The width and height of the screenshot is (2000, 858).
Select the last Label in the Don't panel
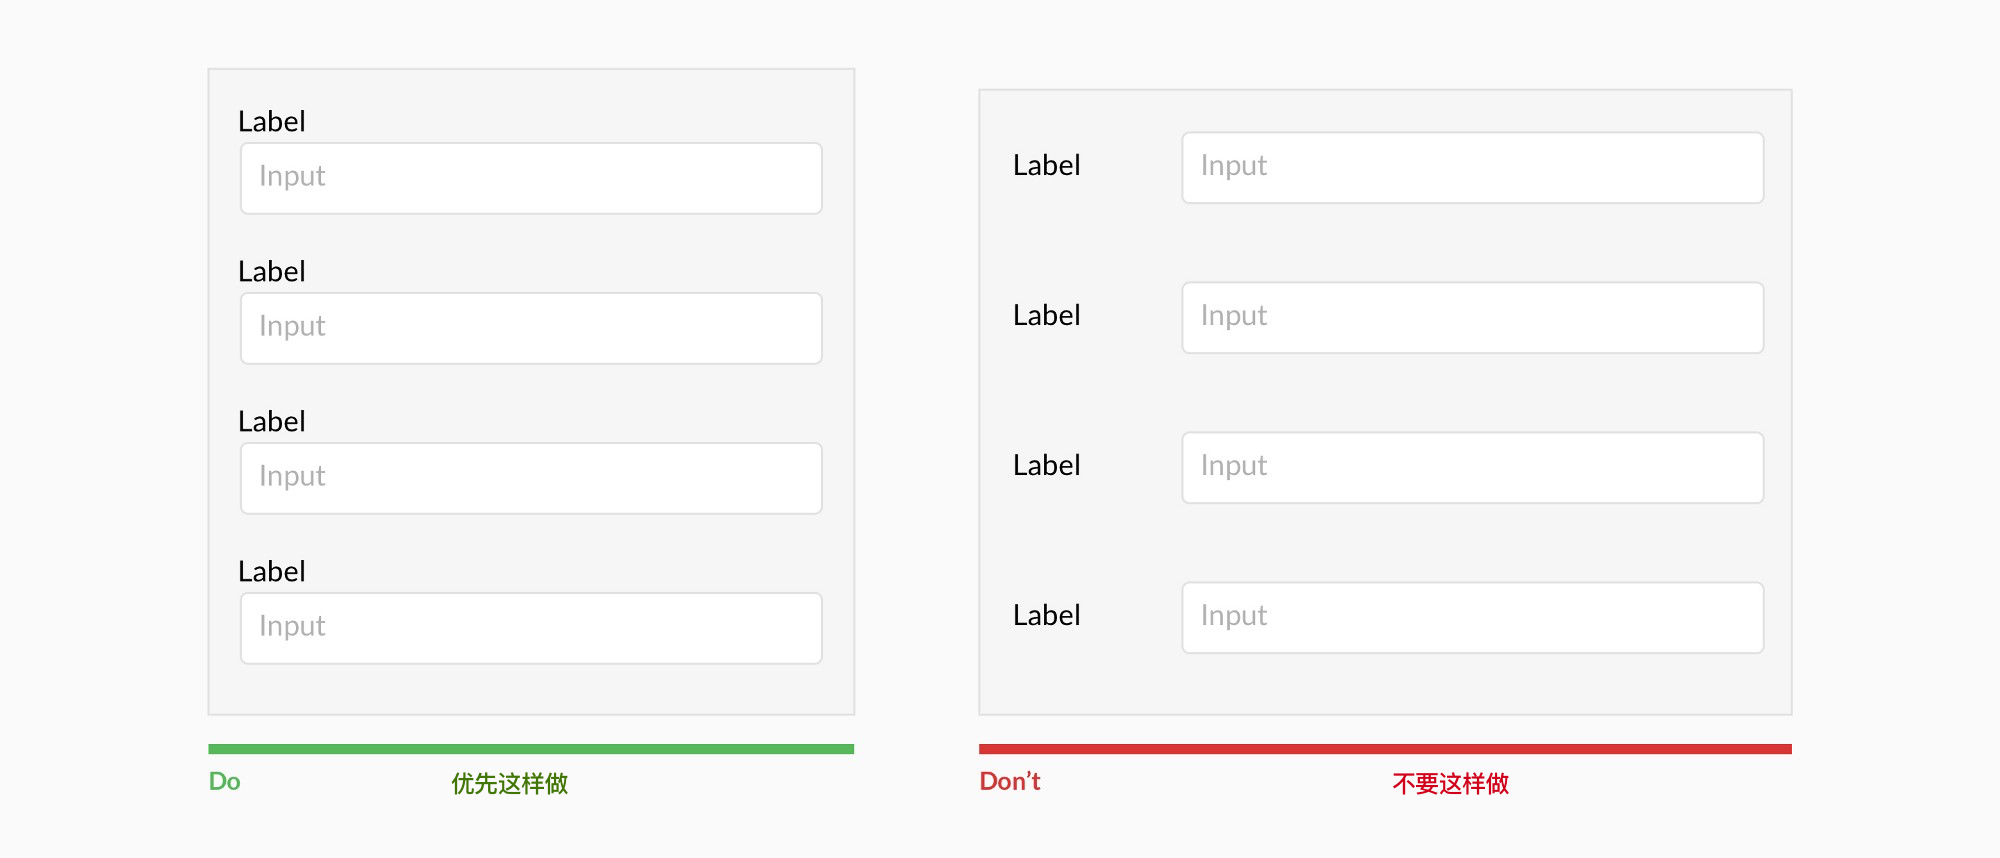click(x=1047, y=616)
